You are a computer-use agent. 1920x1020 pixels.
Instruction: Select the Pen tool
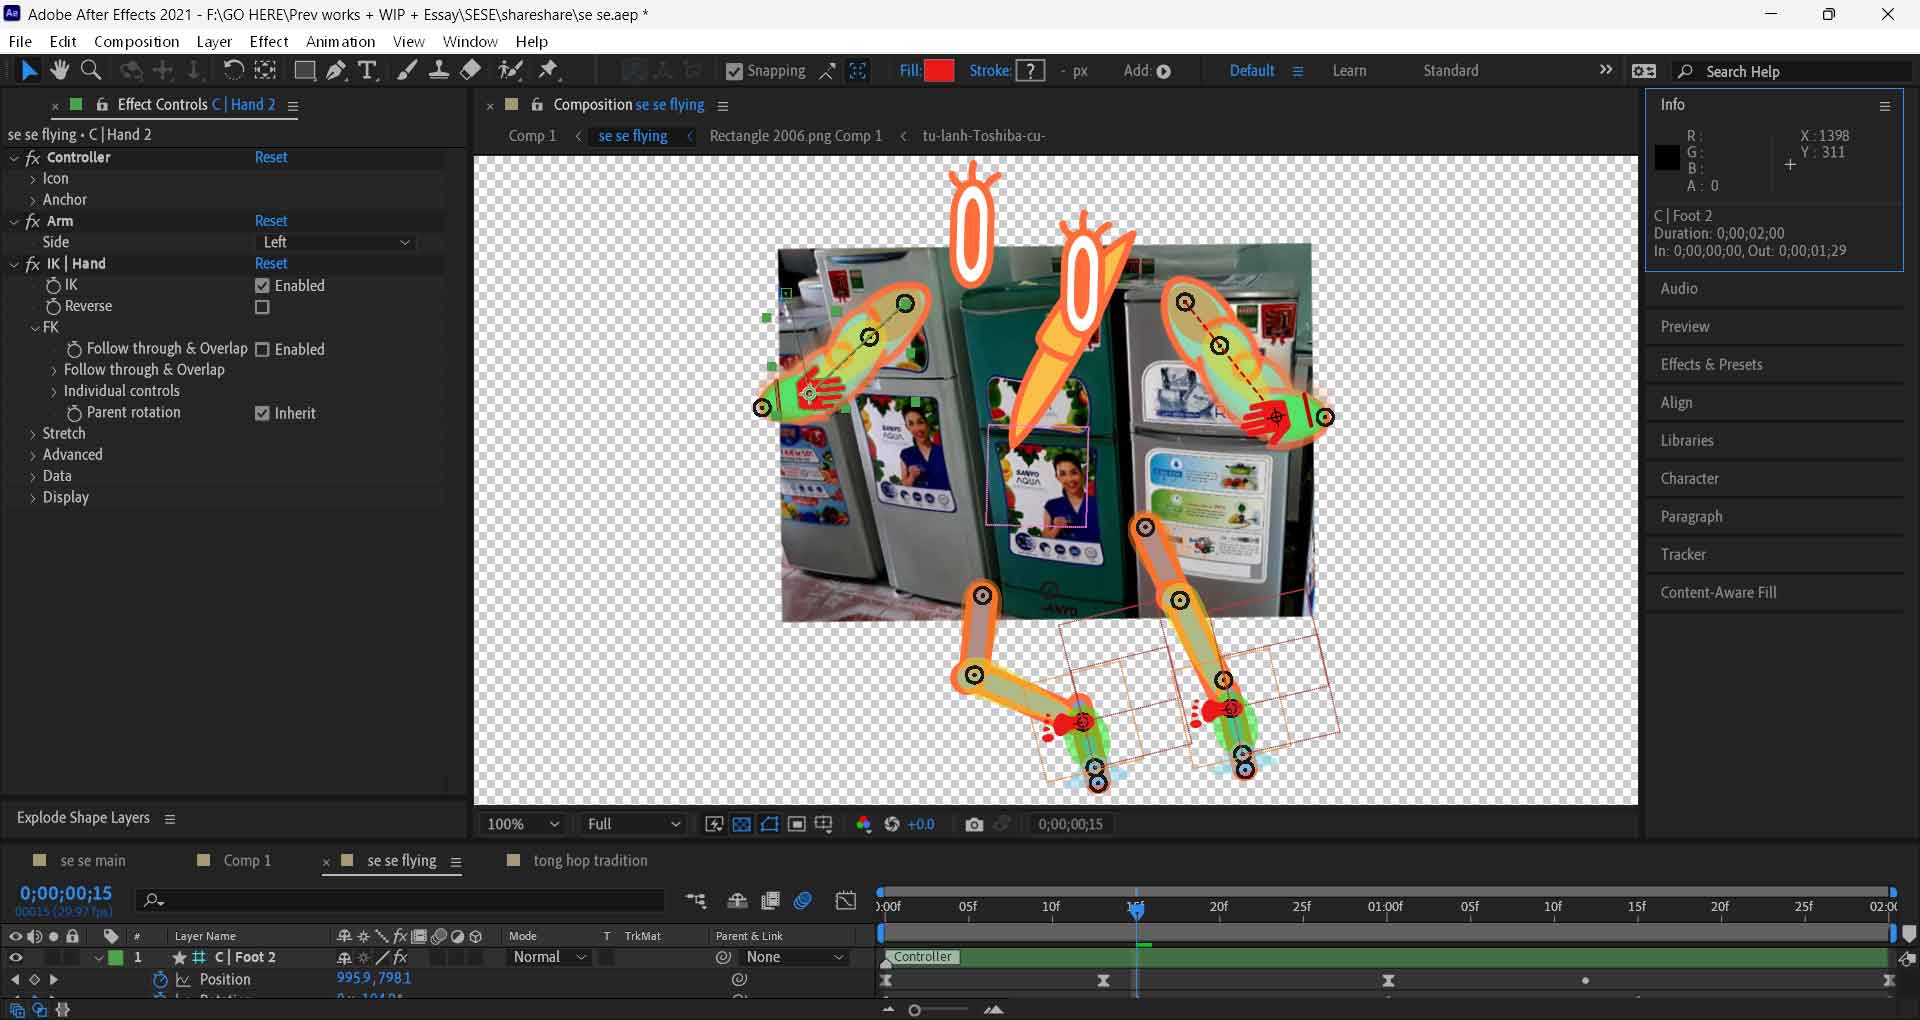point(336,70)
